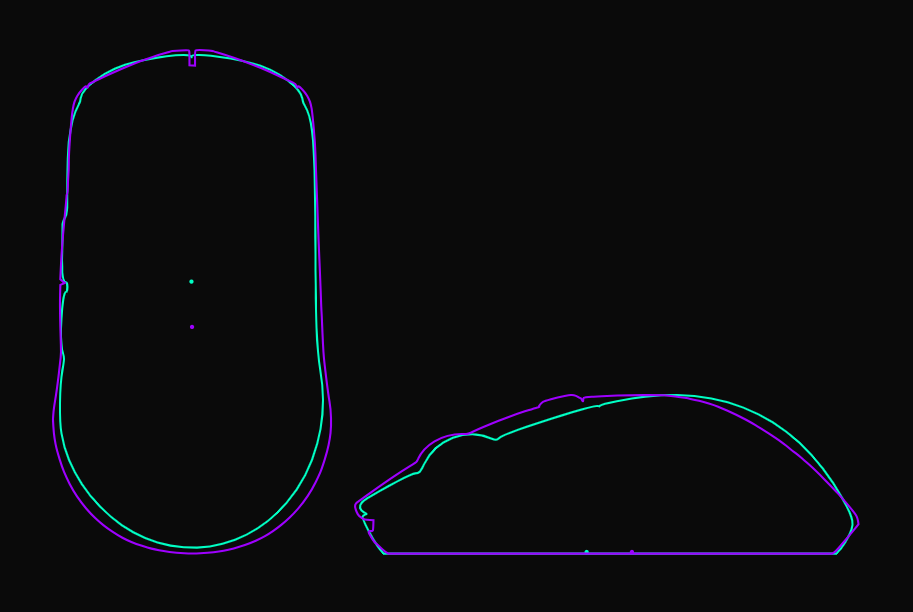The width and height of the screenshot is (913, 612).
Task: Select the purple dot on side view baseline
Action: (632, 551)
